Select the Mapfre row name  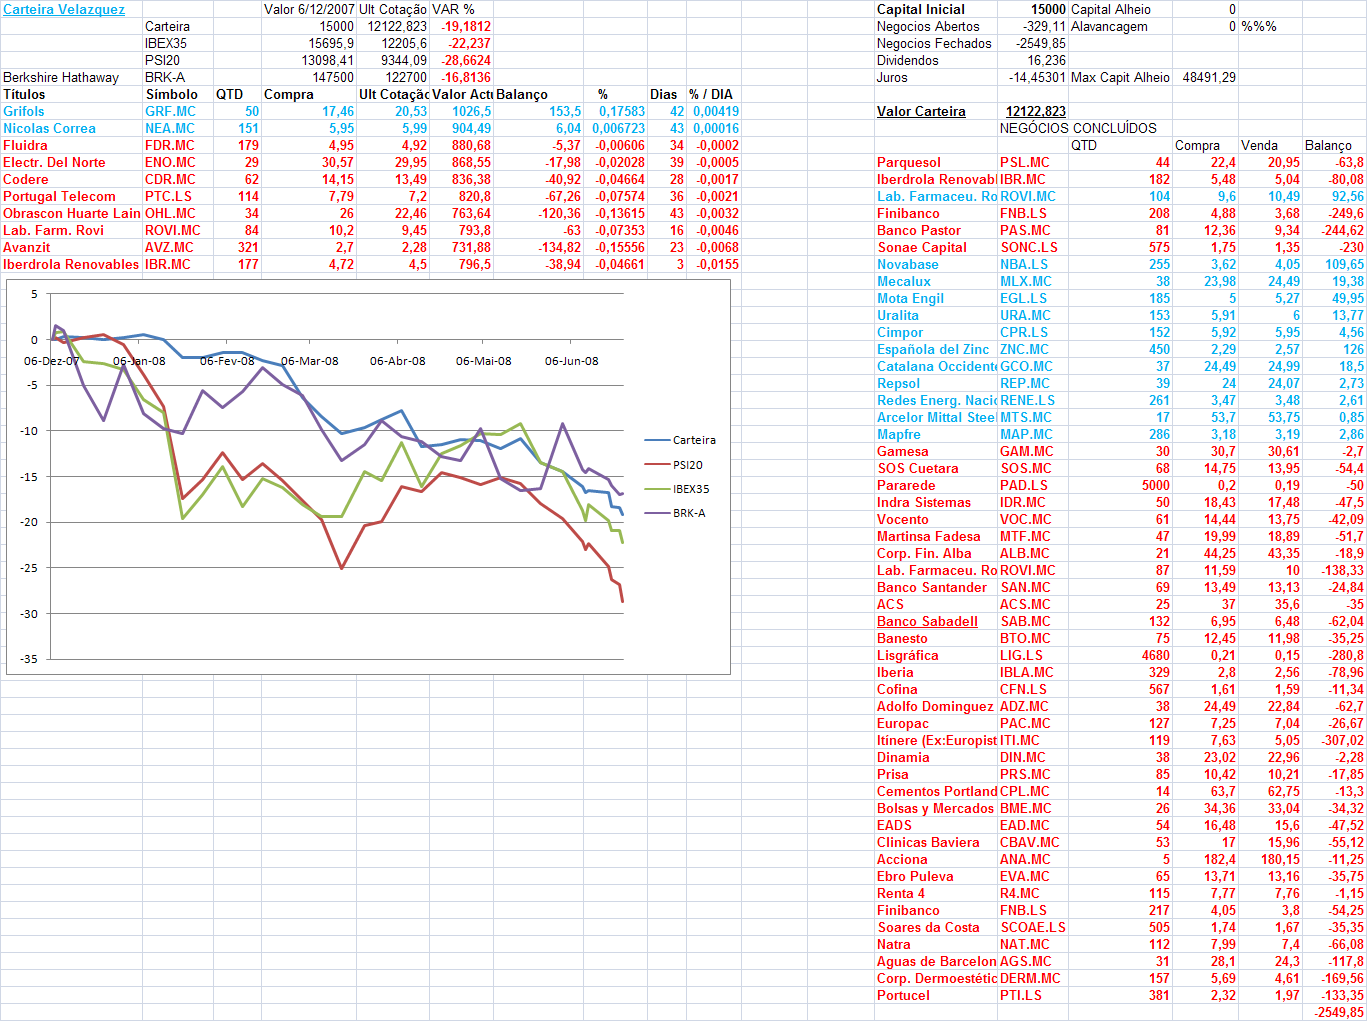(899, 435)
